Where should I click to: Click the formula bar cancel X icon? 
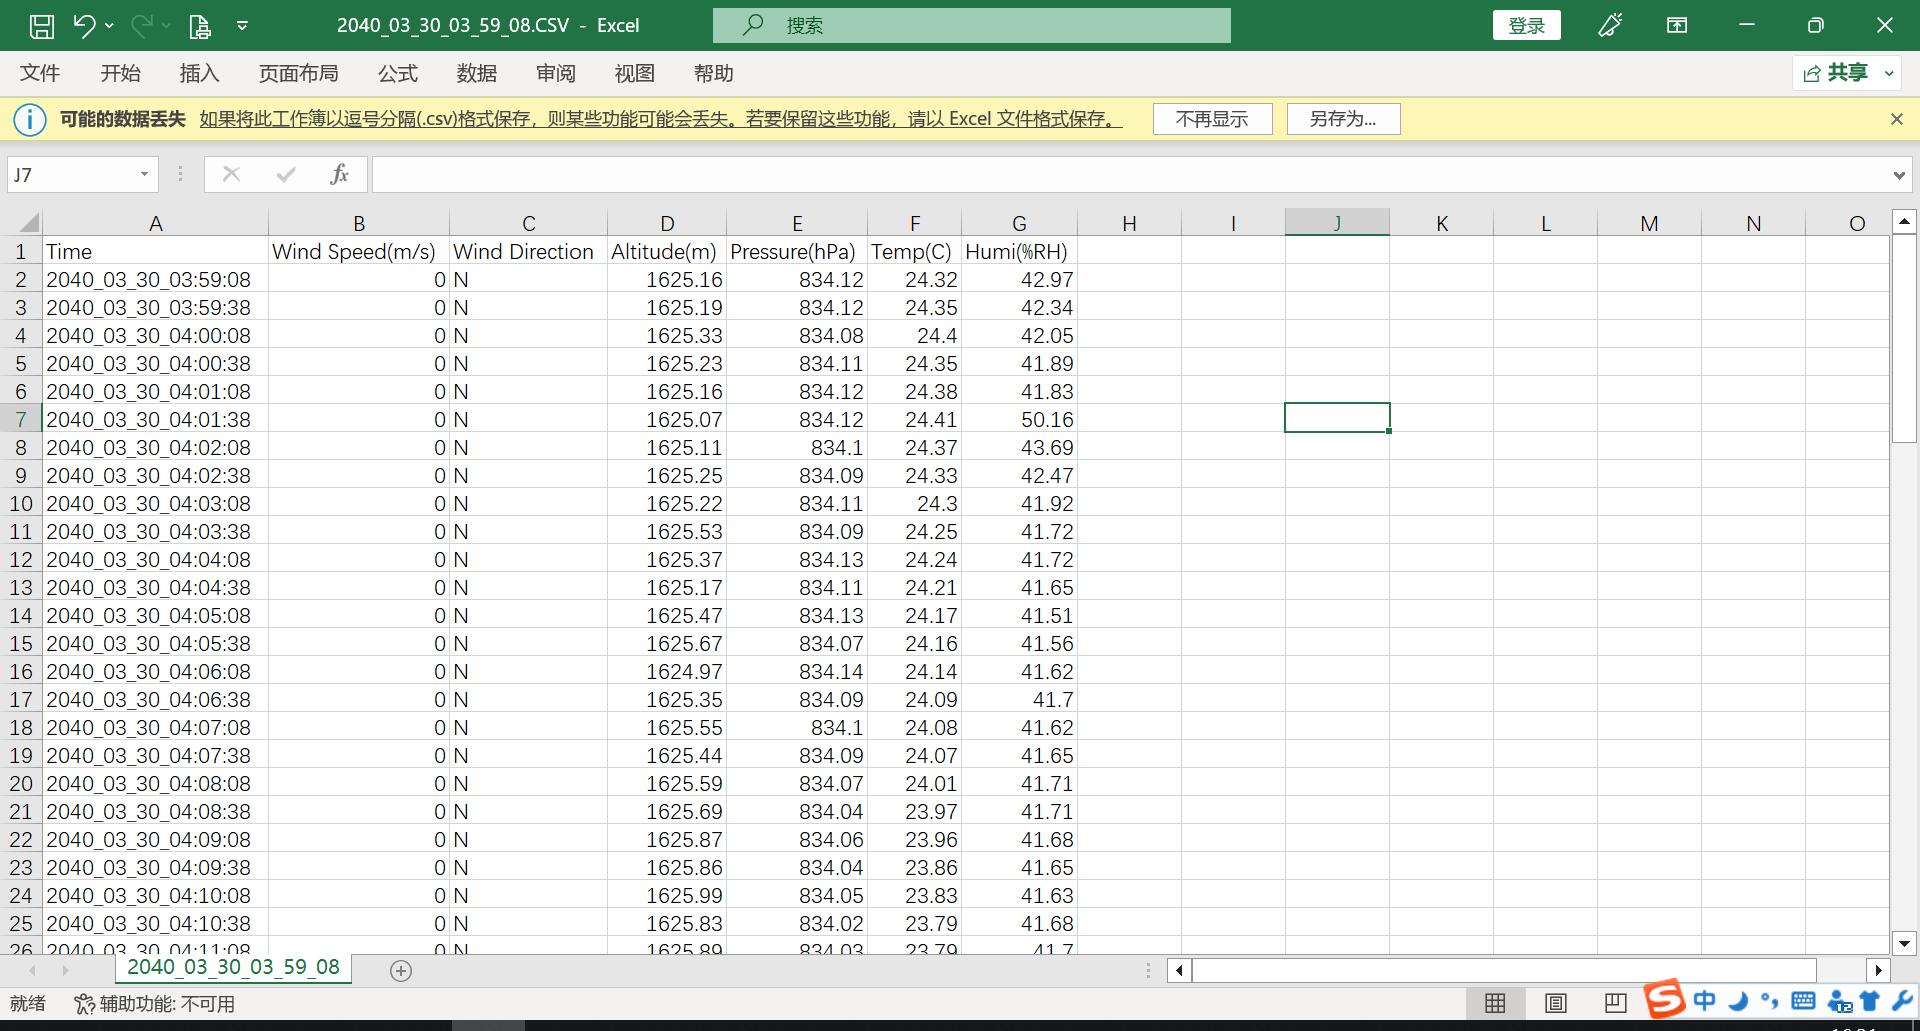coord(231,175)
